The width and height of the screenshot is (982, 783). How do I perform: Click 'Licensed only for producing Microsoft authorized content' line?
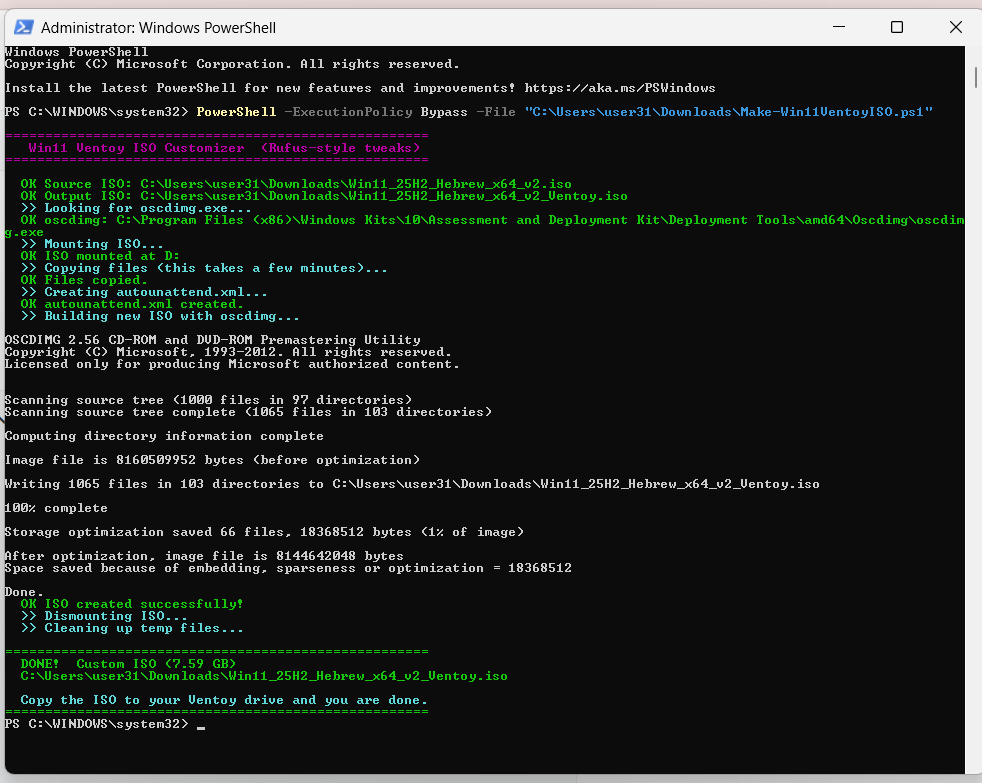[x=232, y=364]
